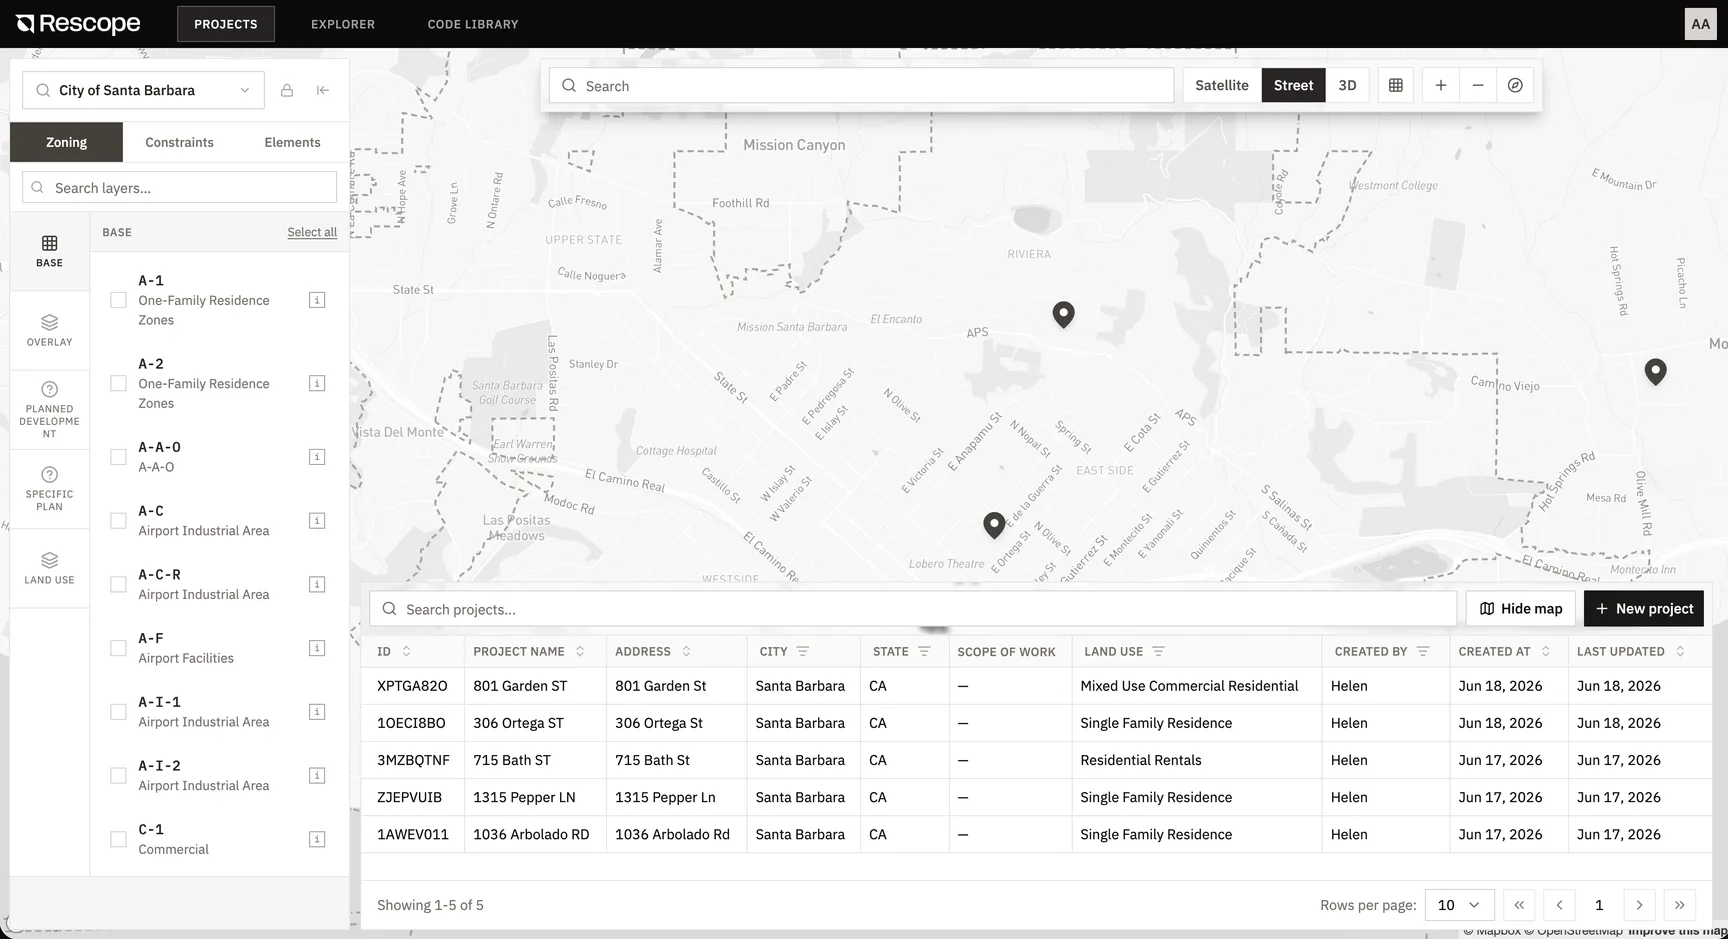Reset map compass orientation
Viewport: 1728px width, 939px height.
coord(1515,86)
